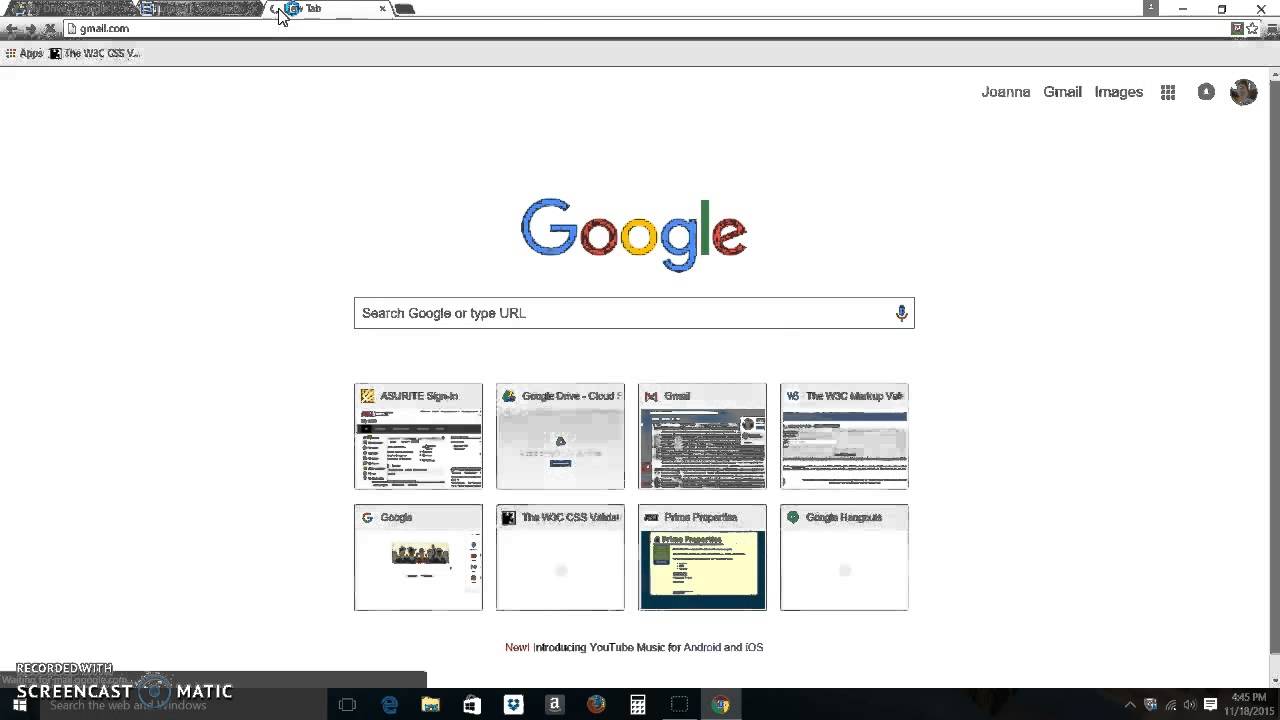Launch Firefox from taskbar

pyautogui.click(x=596, y=705)
